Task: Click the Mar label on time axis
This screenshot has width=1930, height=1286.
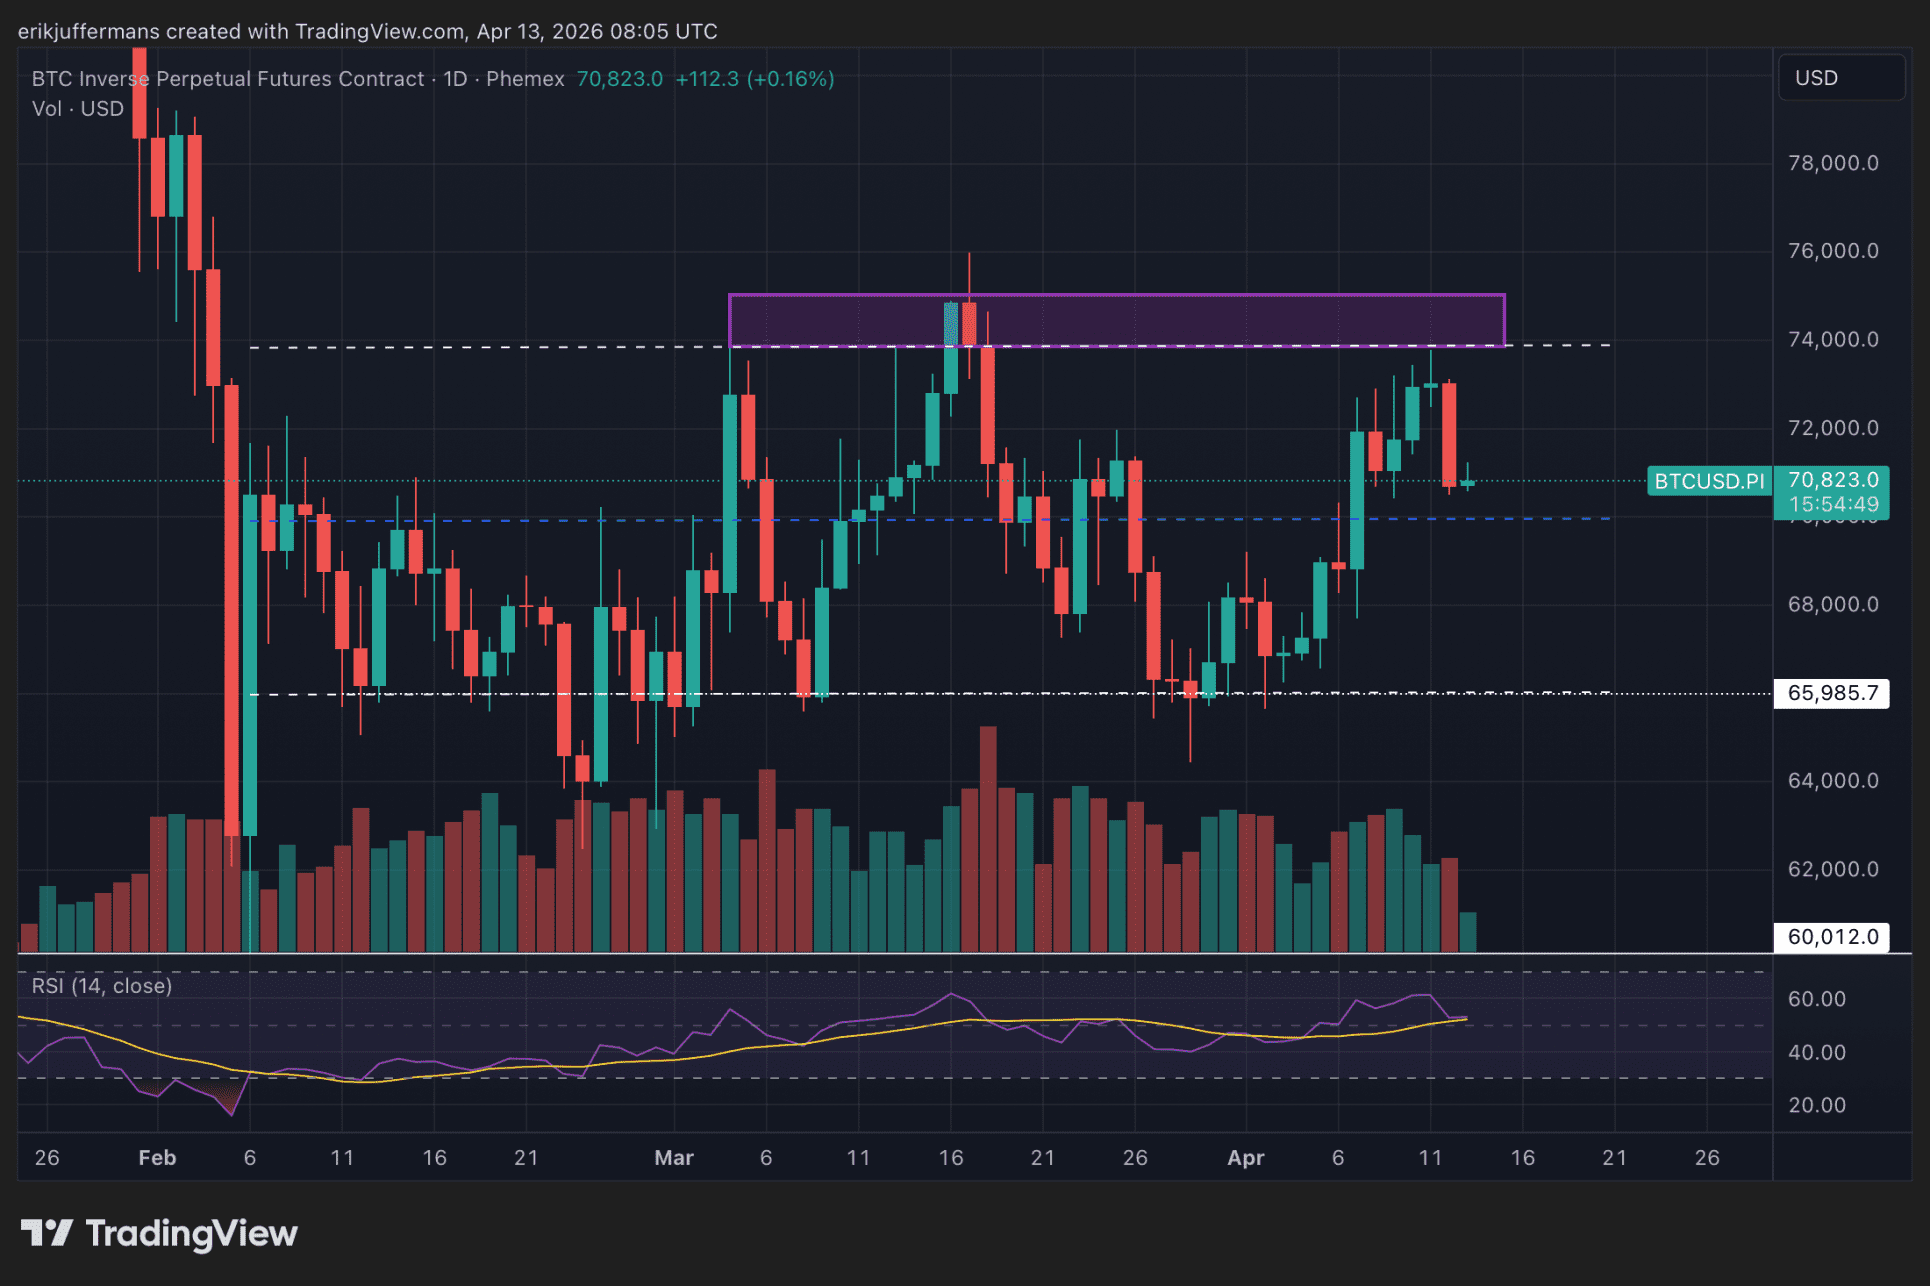Action: tap(673, 1158)
